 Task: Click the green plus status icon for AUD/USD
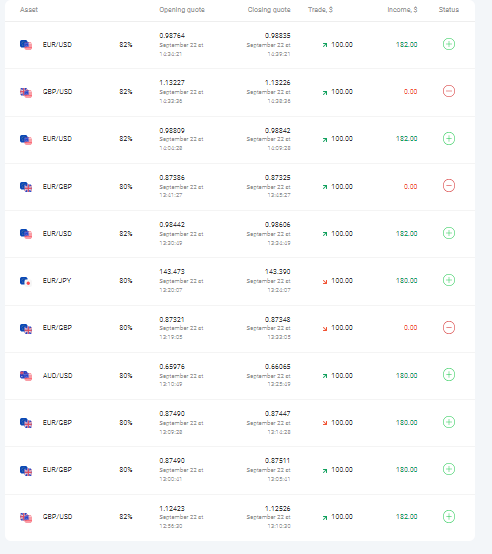[x=449, y=375]
